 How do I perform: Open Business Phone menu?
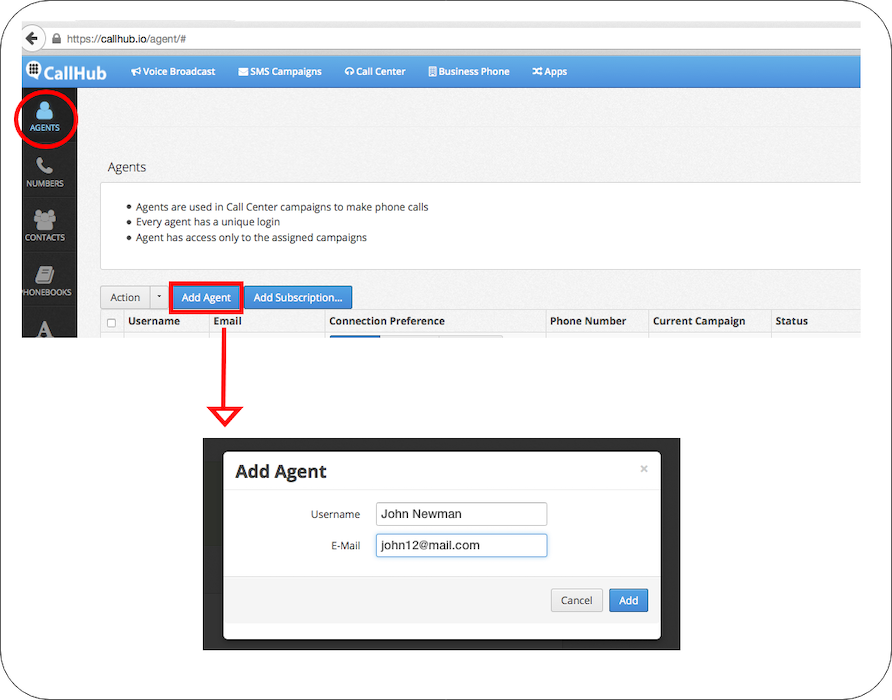point(469,72)
